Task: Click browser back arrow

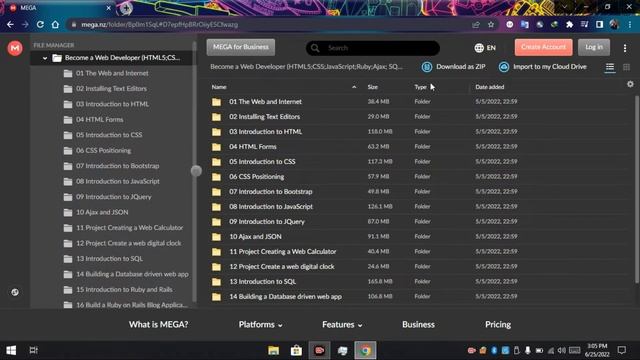Action: 10,24
